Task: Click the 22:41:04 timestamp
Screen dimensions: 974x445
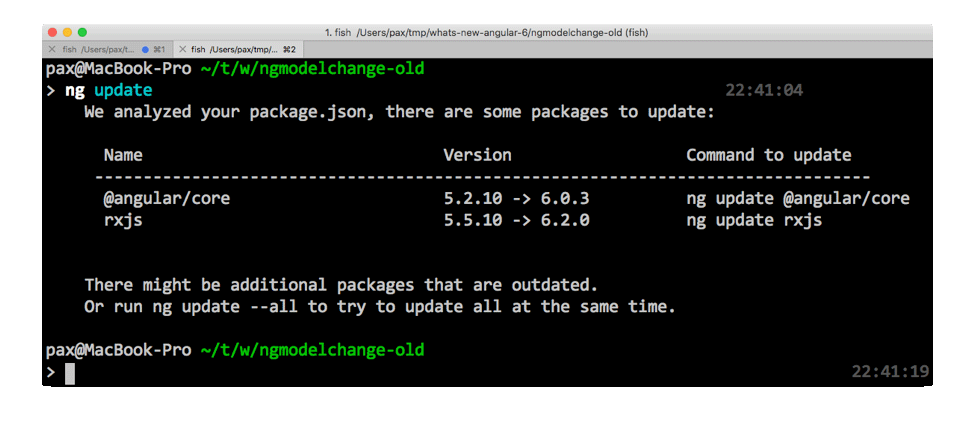Action: click(764, 91)
